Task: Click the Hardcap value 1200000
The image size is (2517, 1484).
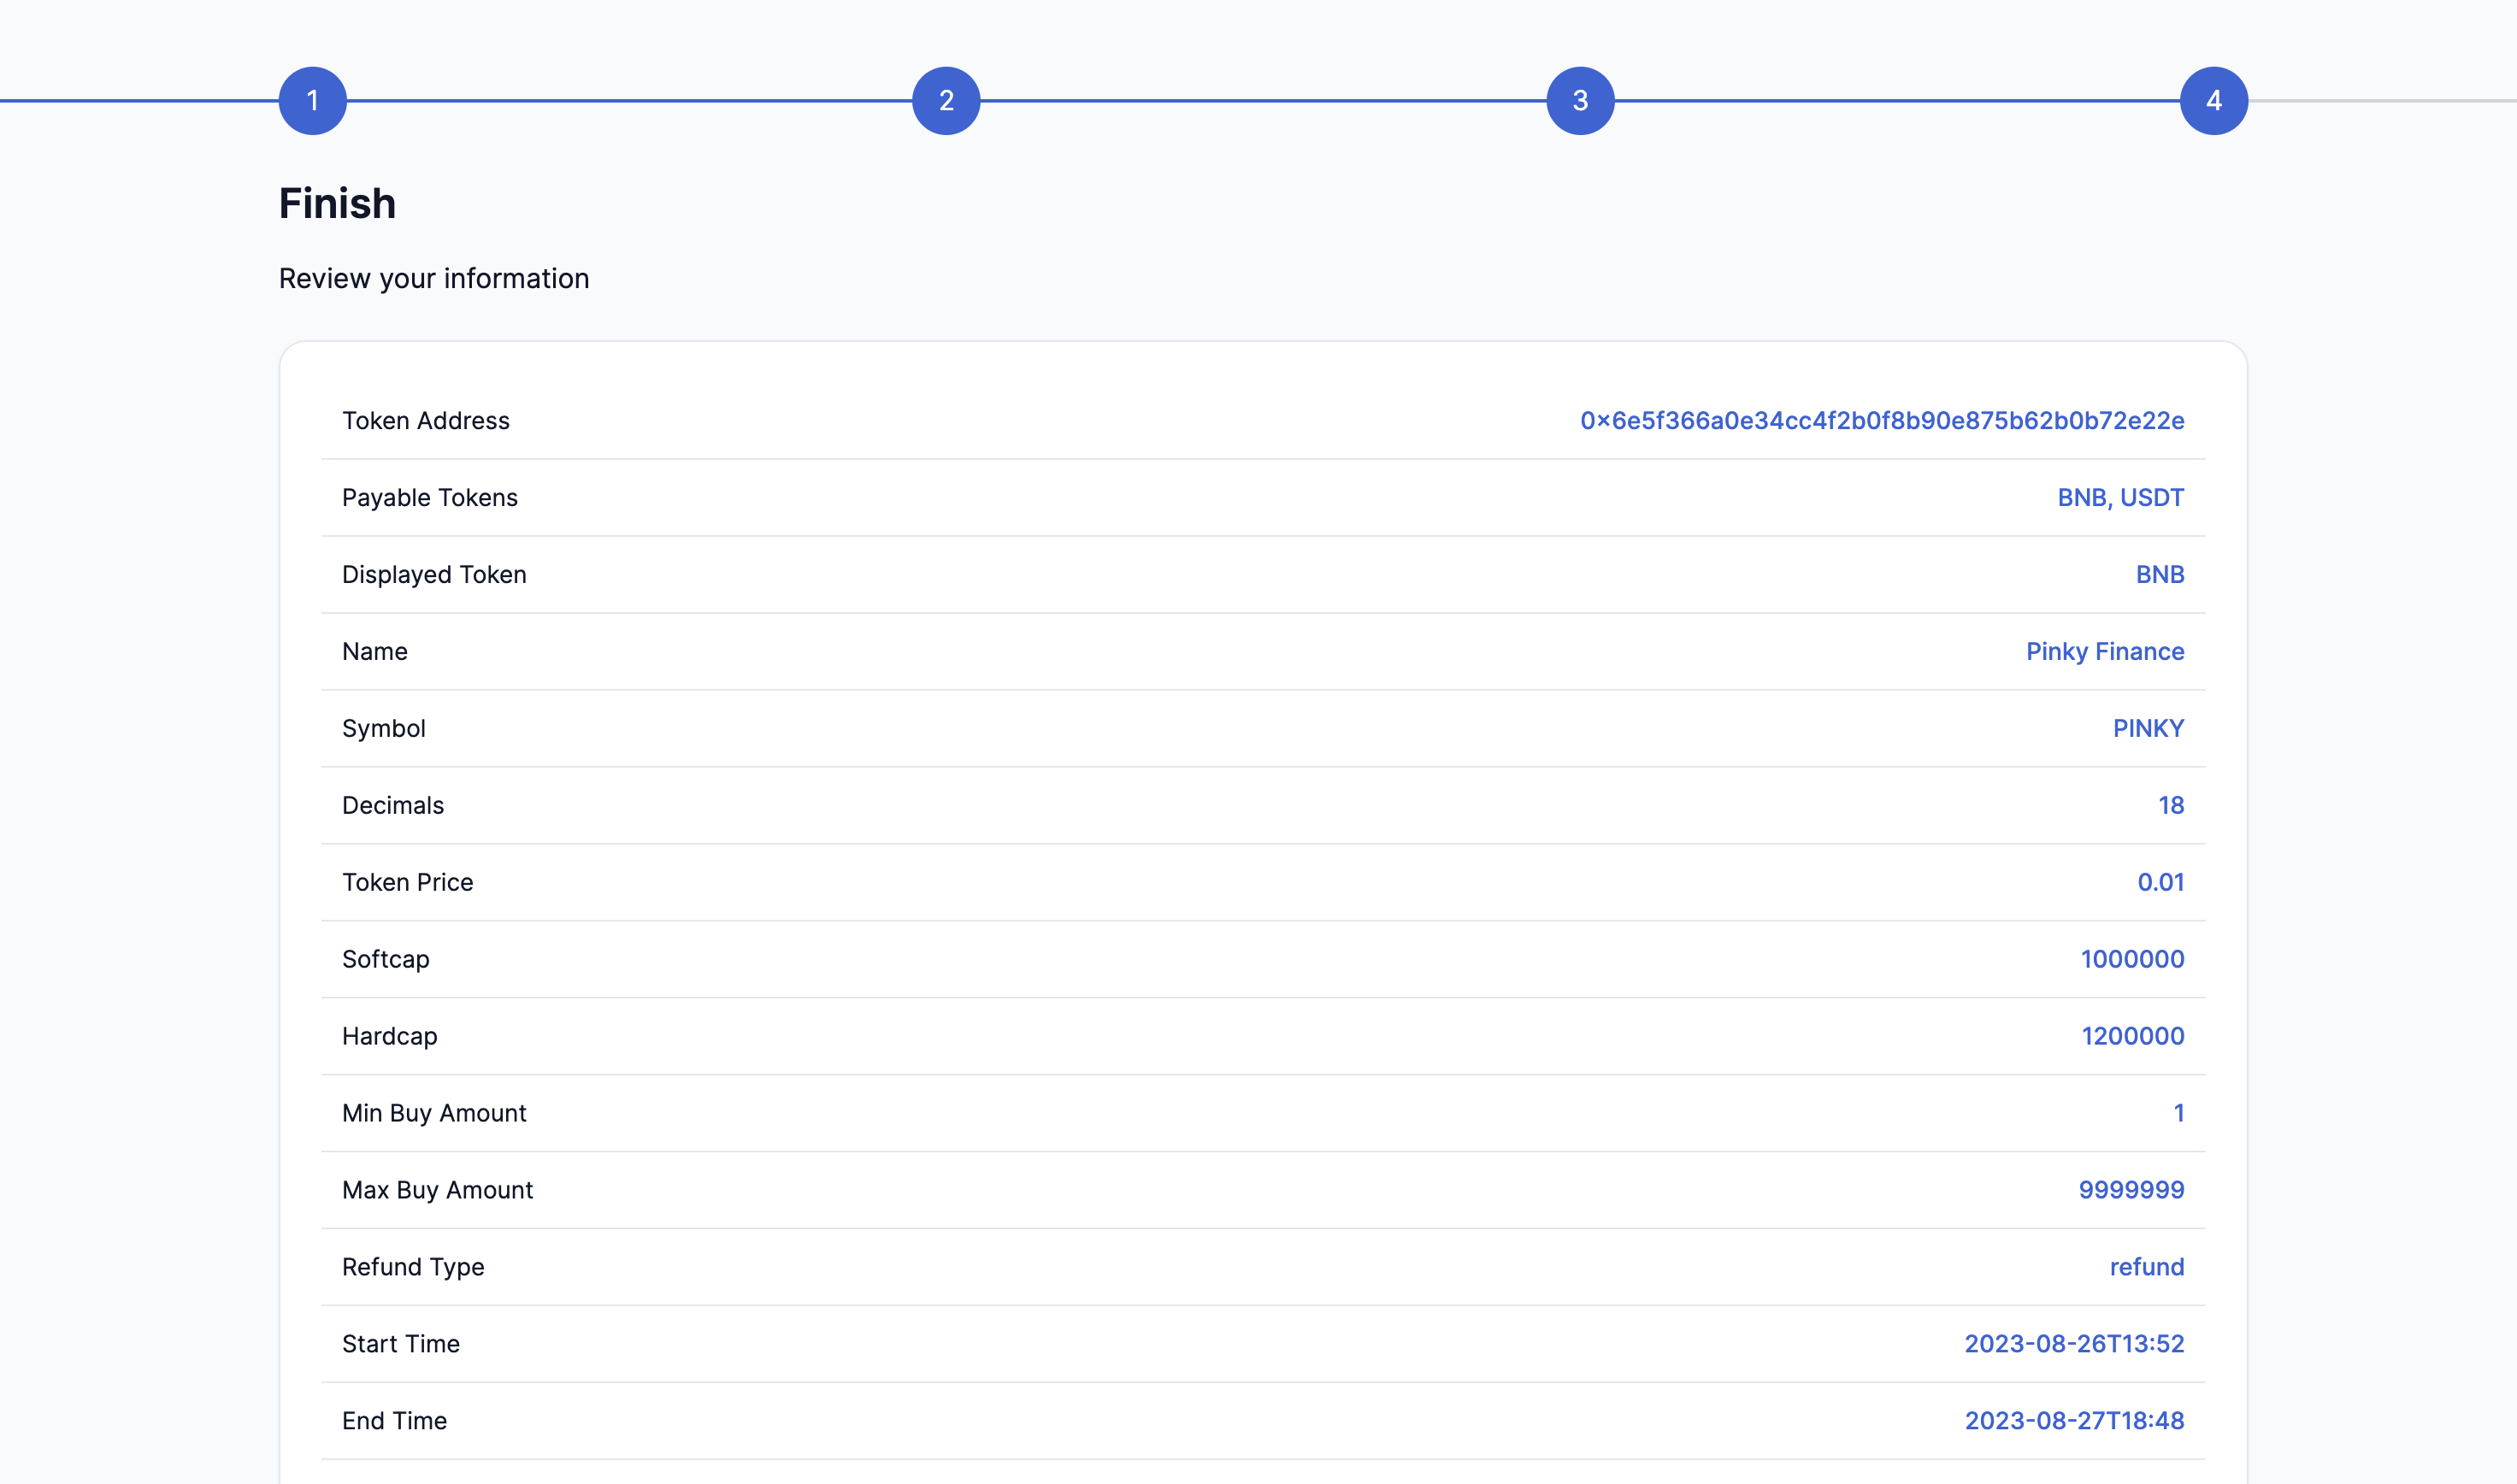Action: pos(2132,1037)
